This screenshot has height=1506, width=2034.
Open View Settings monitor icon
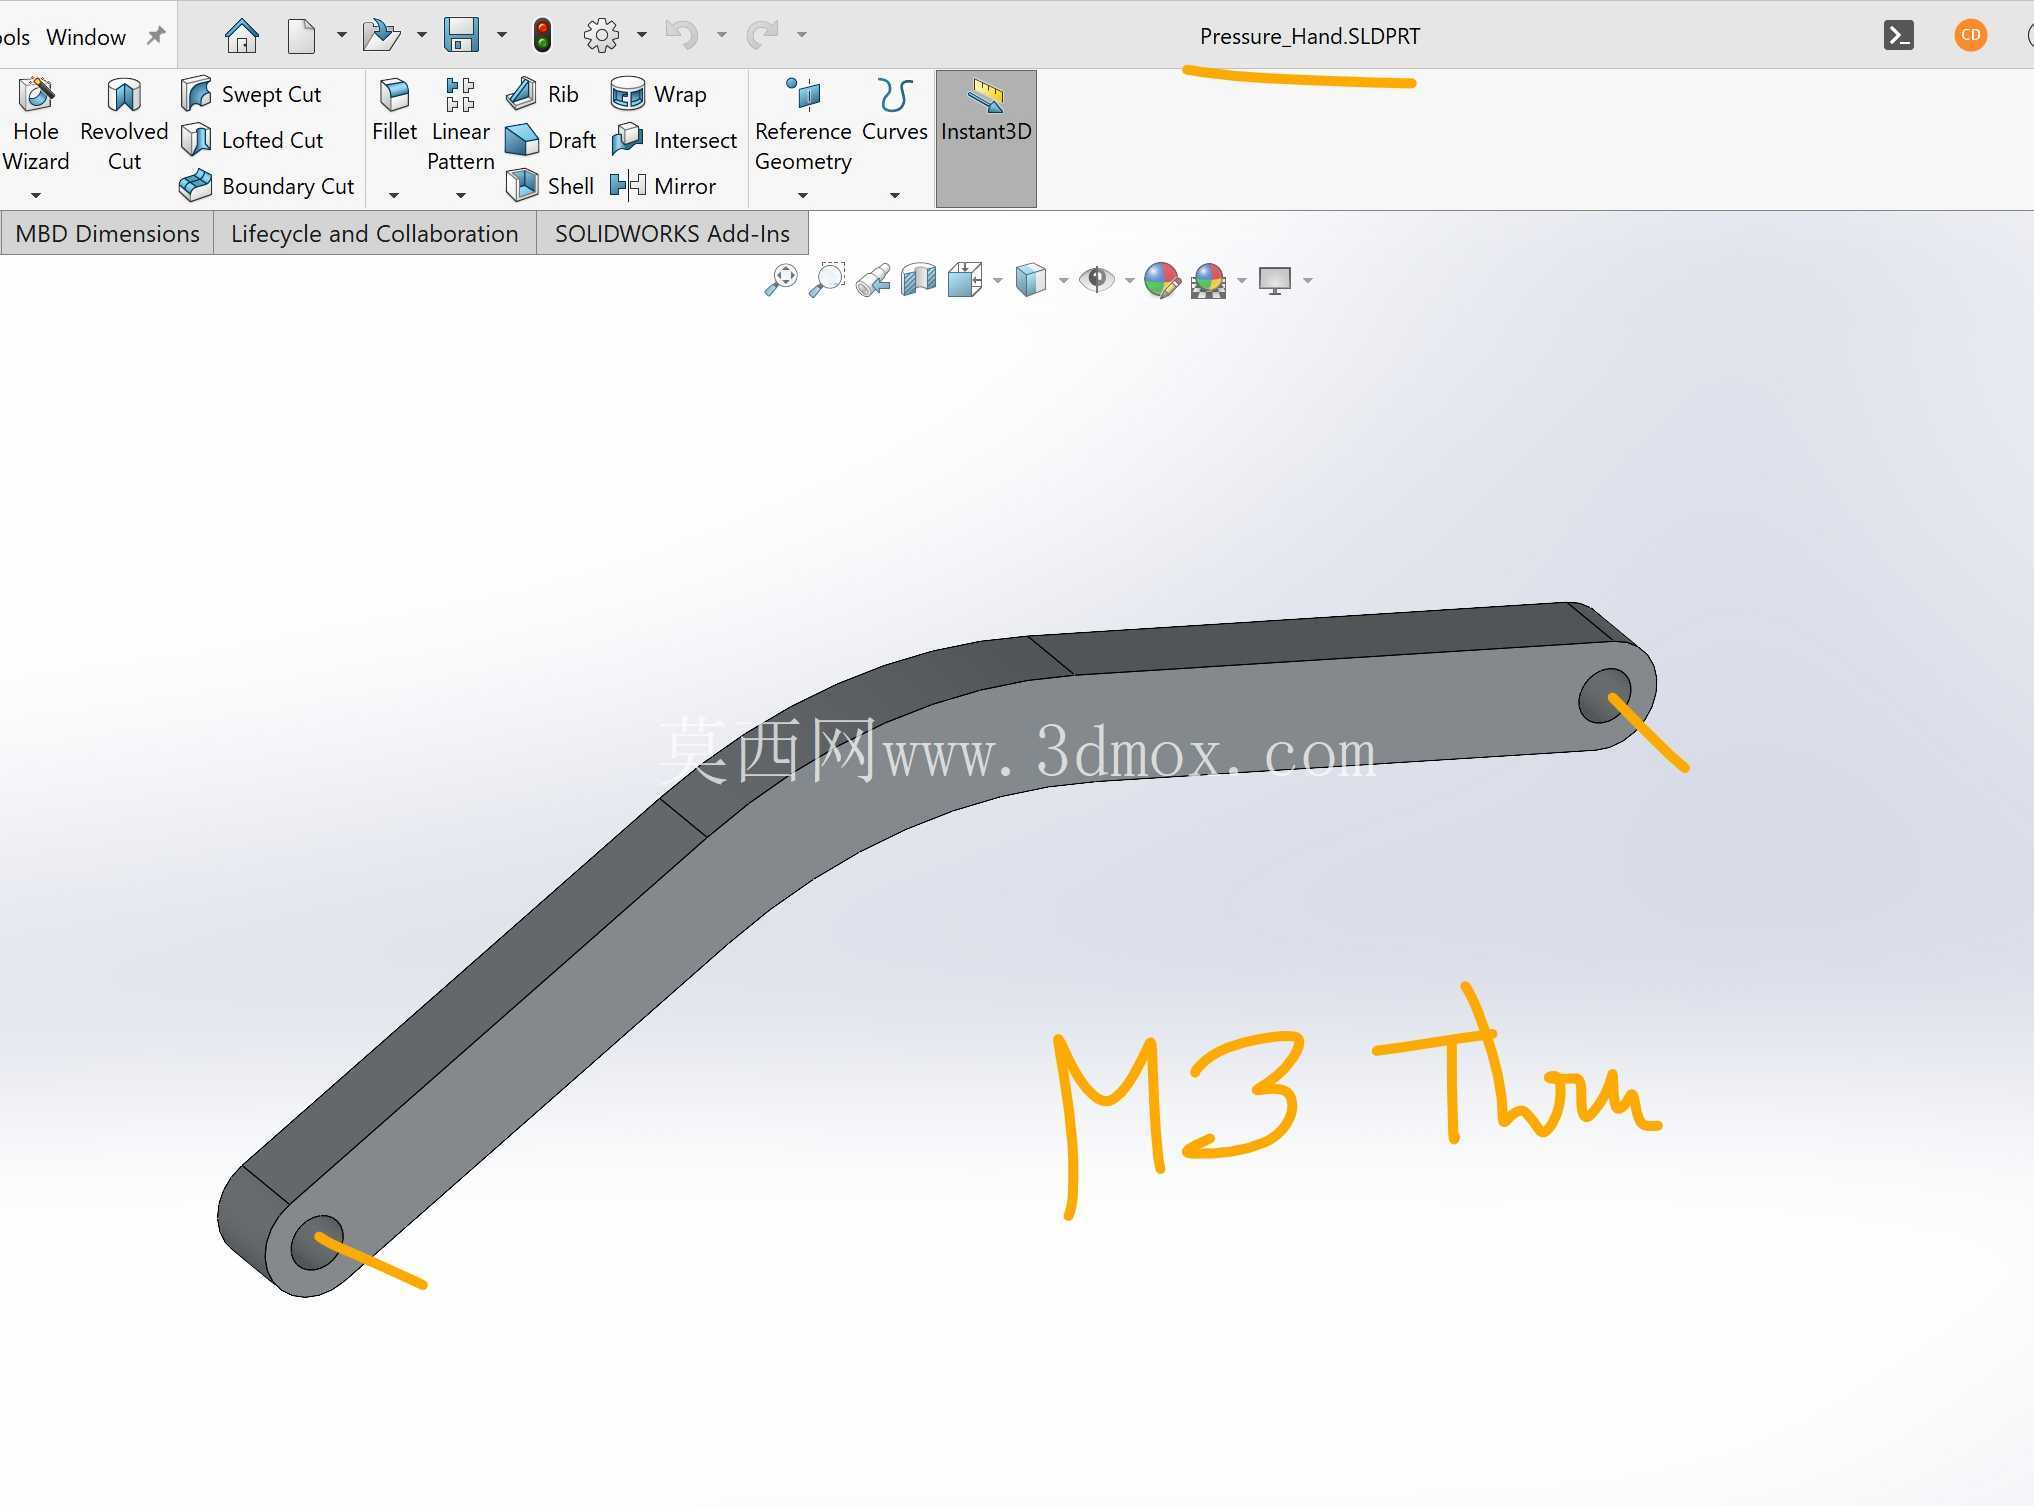(x=1275, y=280)
